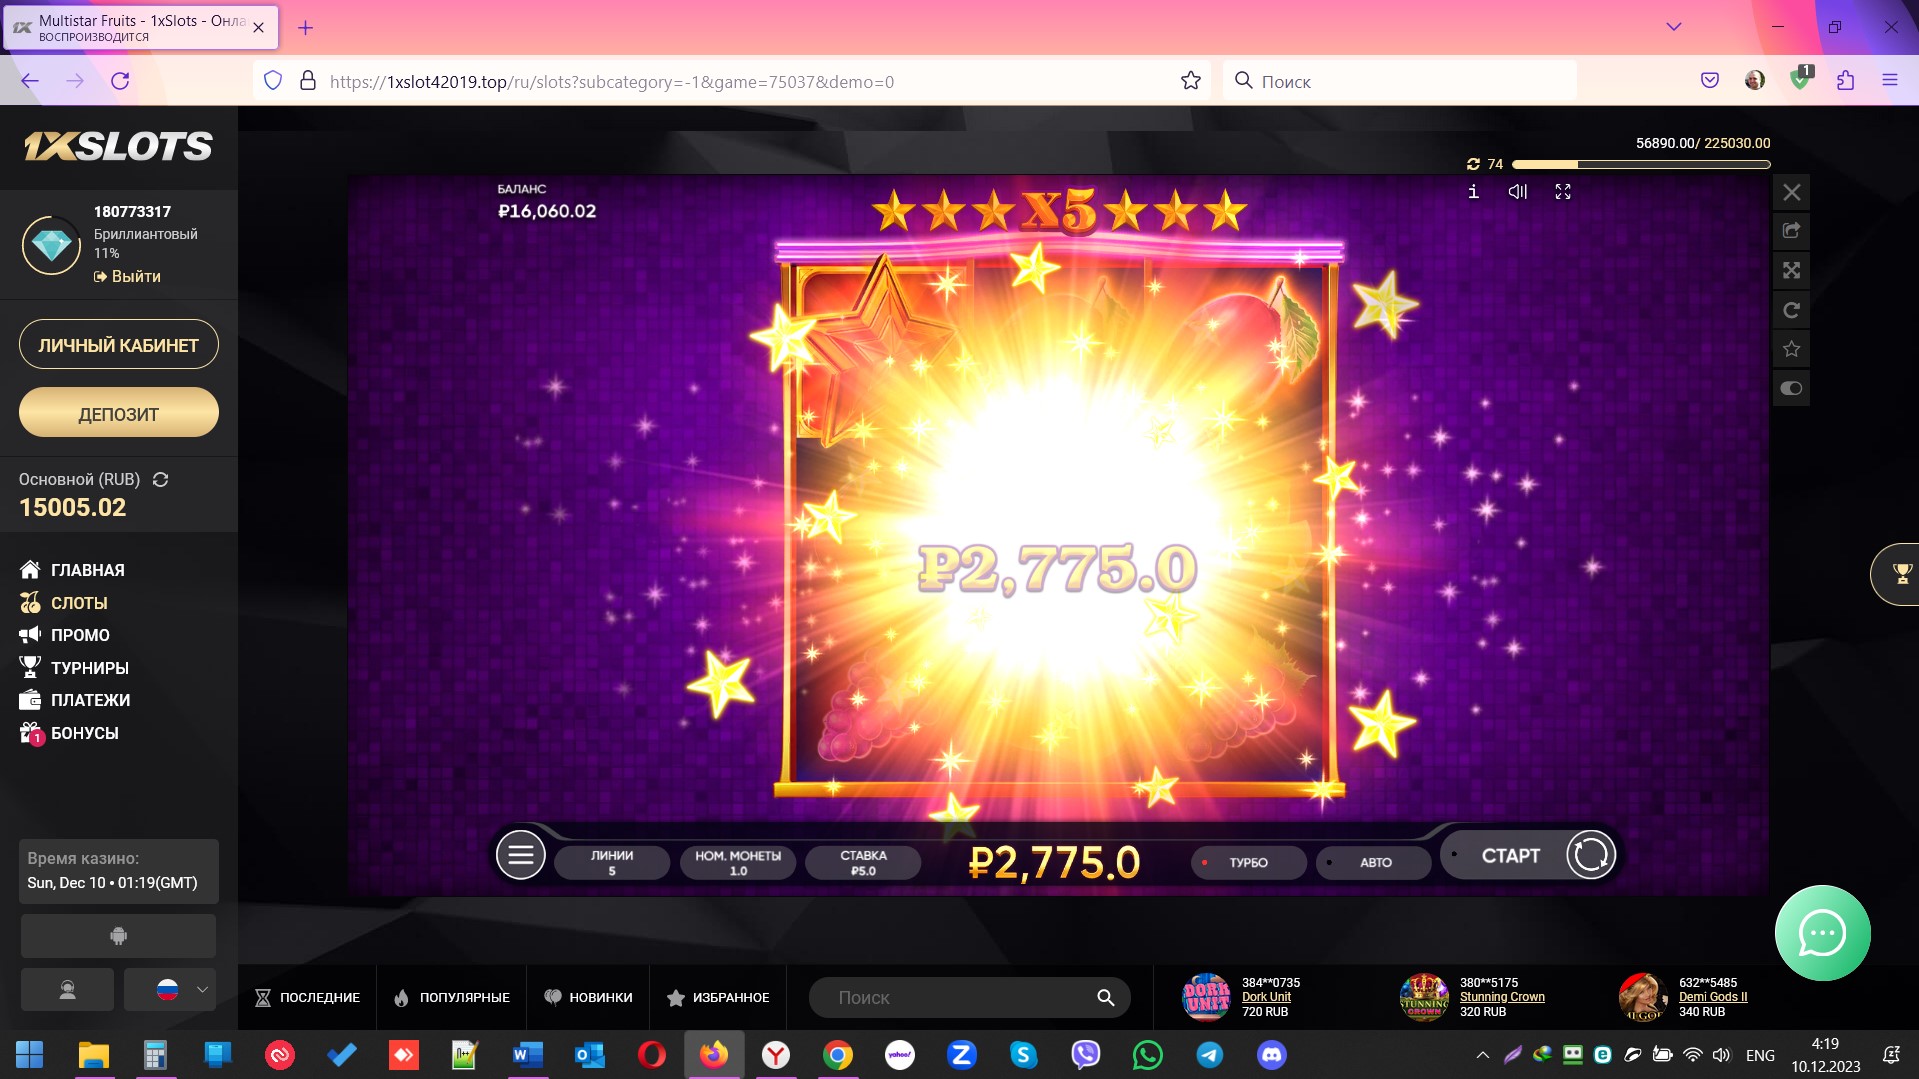Screen dimensions: 1919x1079
Task: Click the Dork Unit game thumbnail
Action: pyautogui.click(x=1206, y=997)
